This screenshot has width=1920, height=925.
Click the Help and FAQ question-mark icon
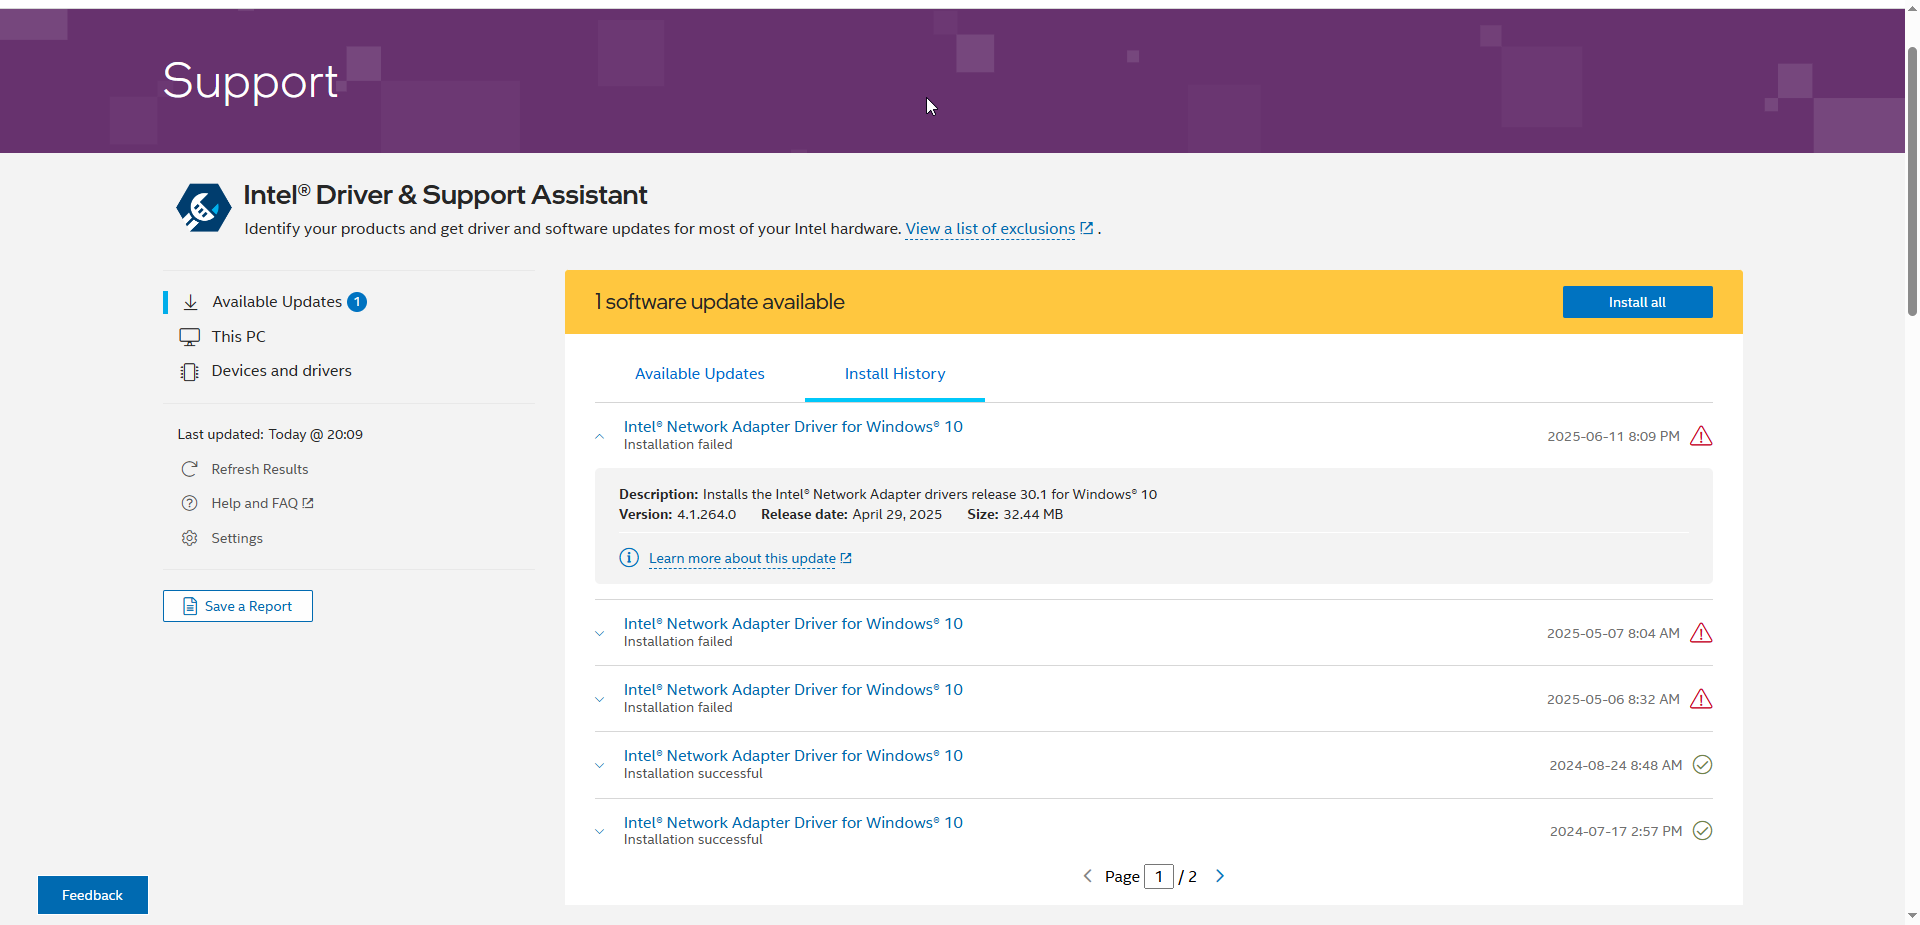click(189, 503)
